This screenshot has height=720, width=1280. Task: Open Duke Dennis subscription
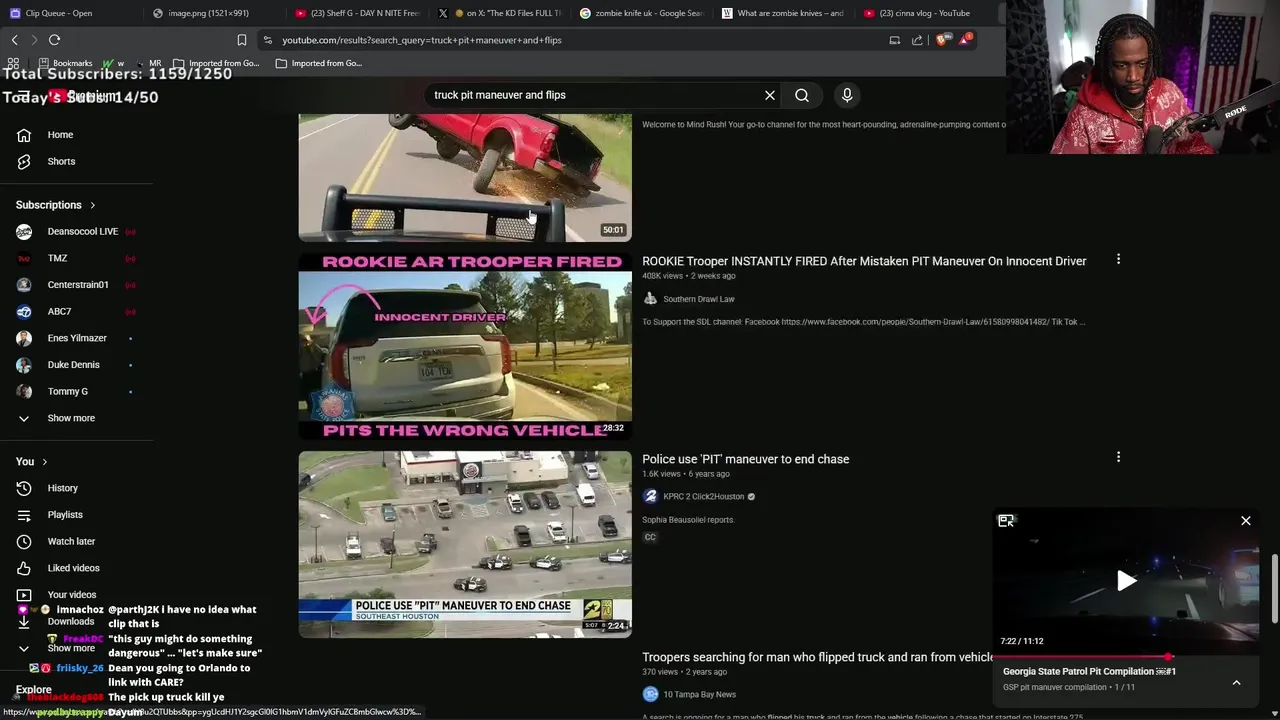(76, 365)
